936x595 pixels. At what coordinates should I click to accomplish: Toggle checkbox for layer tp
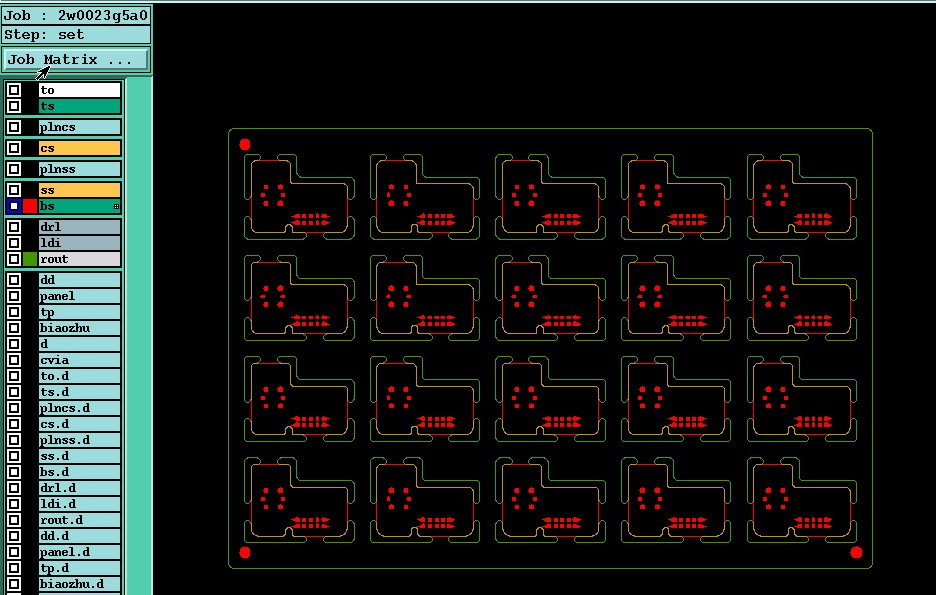(14, 312)
